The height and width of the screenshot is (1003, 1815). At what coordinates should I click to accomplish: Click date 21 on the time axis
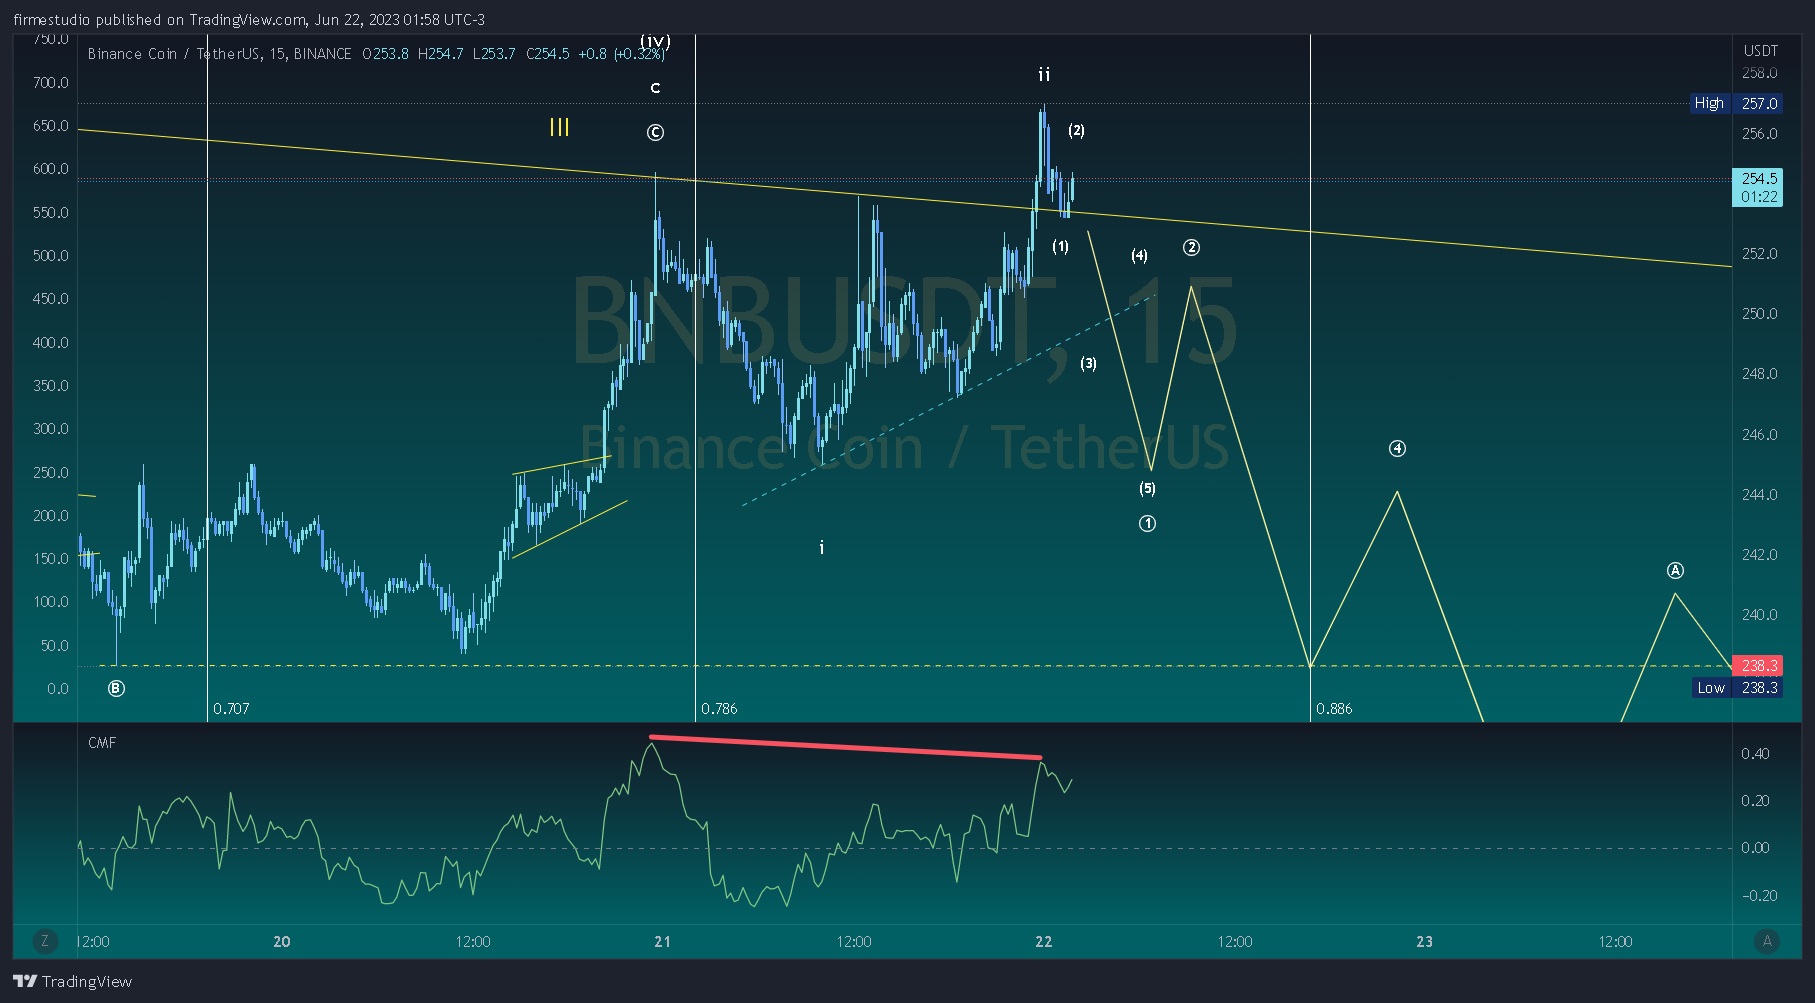[x=662, y=941]
